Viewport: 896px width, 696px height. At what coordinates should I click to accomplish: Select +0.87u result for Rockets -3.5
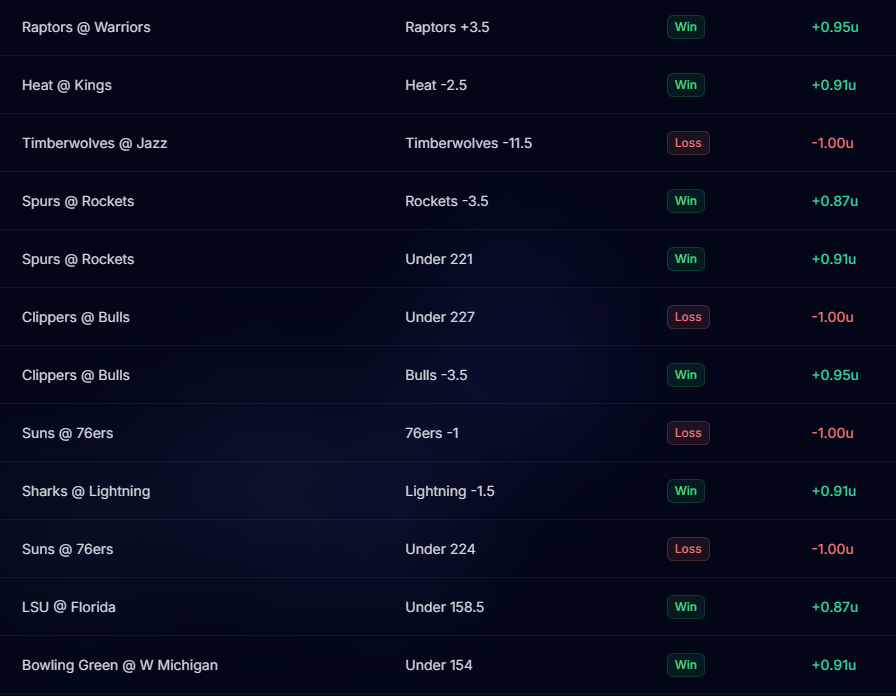point(835,201)
